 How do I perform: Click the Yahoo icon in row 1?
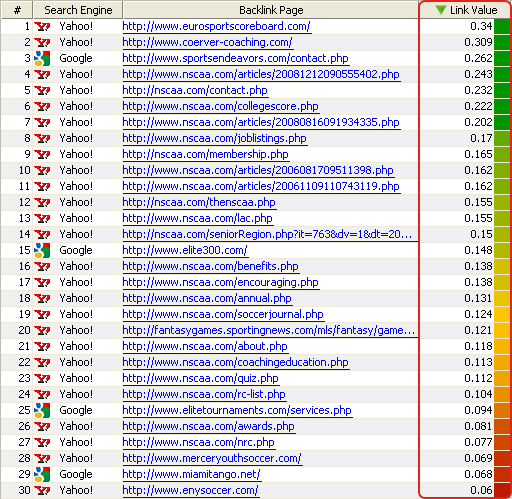coord(42,26)
